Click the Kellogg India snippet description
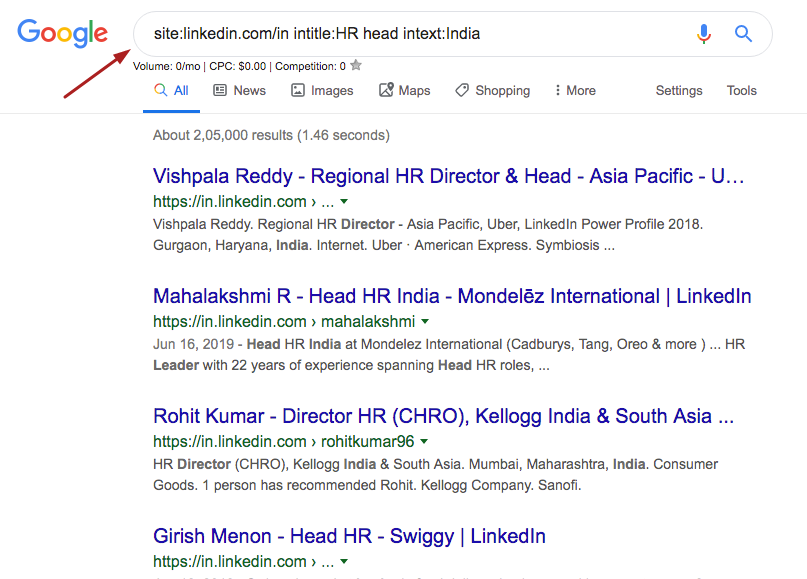The height and width of the screenshot is (579, 807). click(x=435, y=475)
